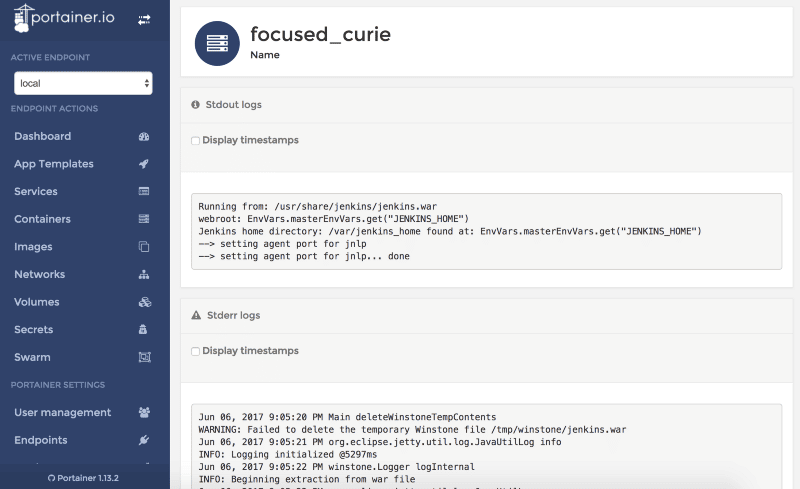Click the Images clone icon
Image resolution: width=800 pixels, height=489 pixels.
tap(144, 247)
